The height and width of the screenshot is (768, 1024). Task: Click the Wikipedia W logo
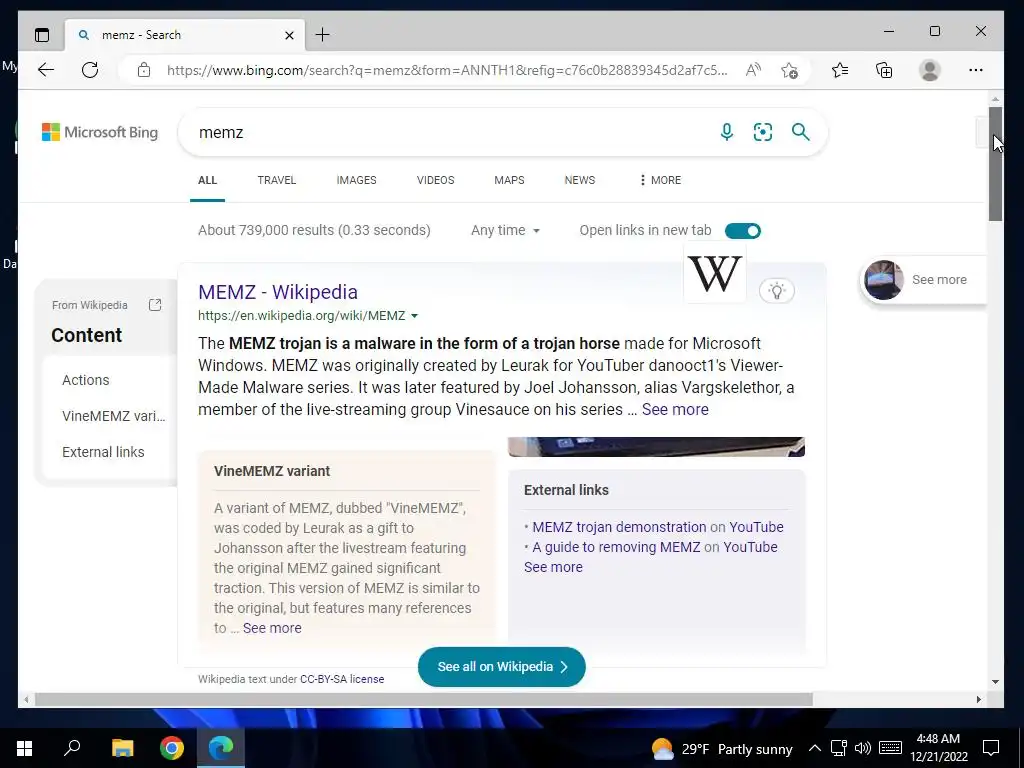[x=715, y=273]
